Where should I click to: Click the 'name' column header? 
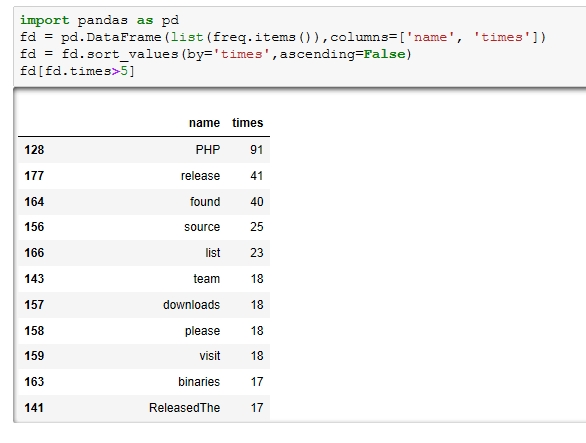204,123
